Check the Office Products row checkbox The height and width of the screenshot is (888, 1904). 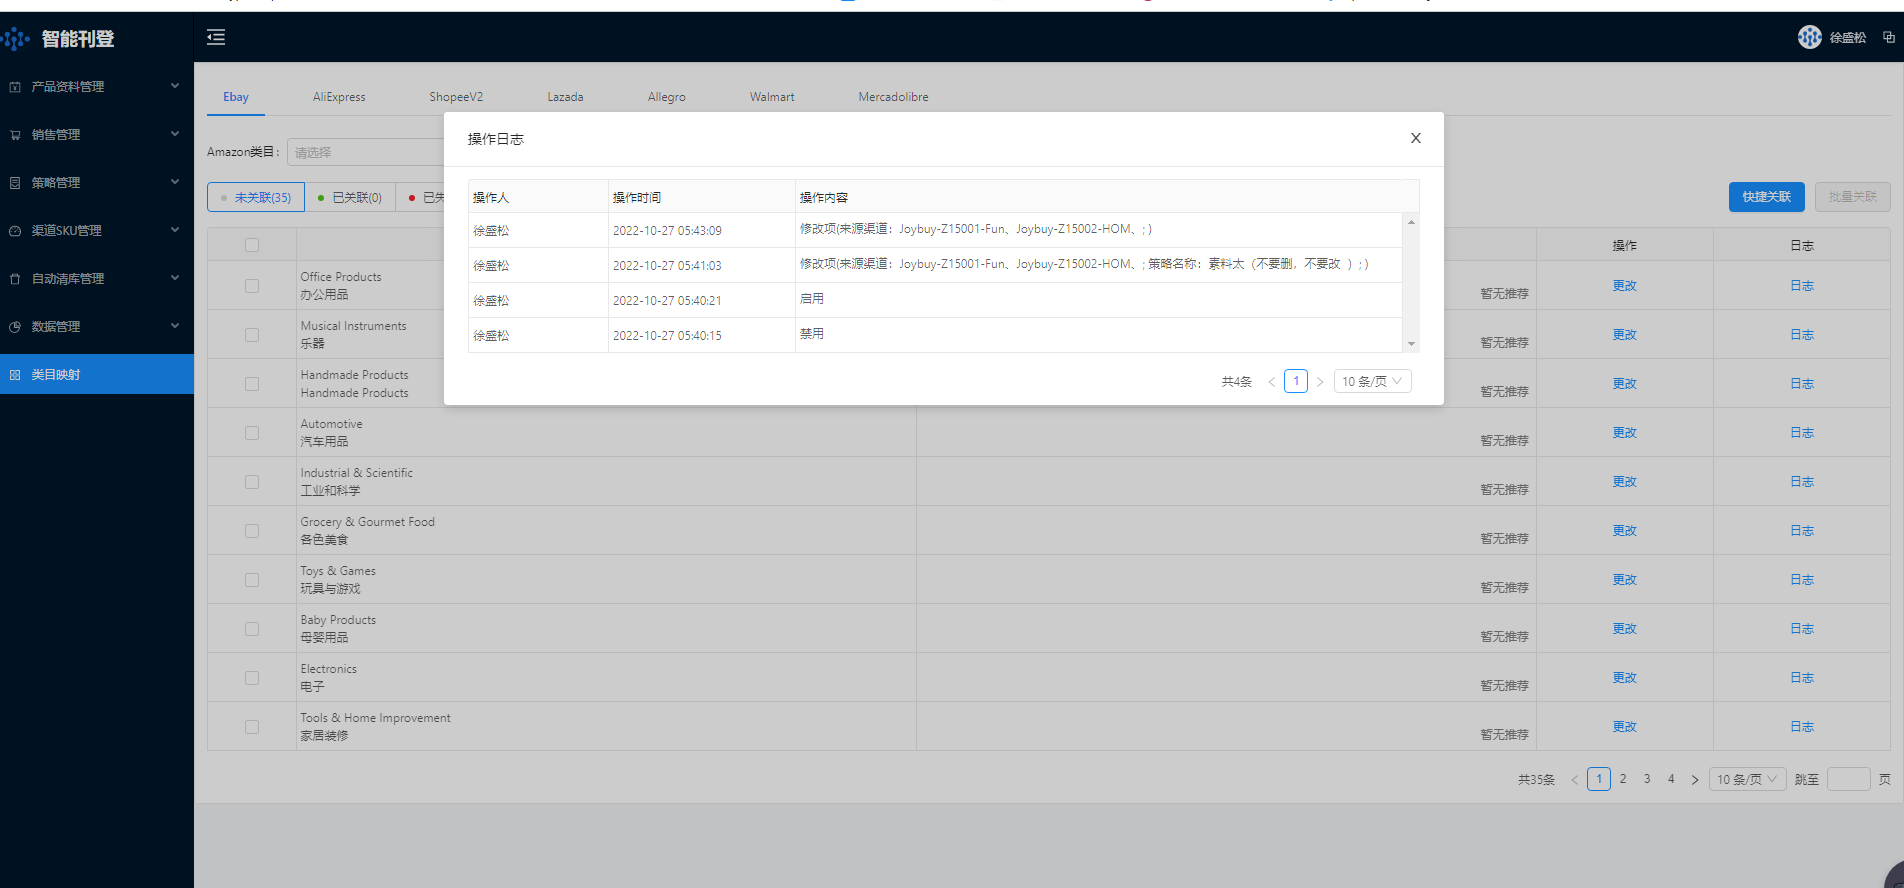(252, 286)
